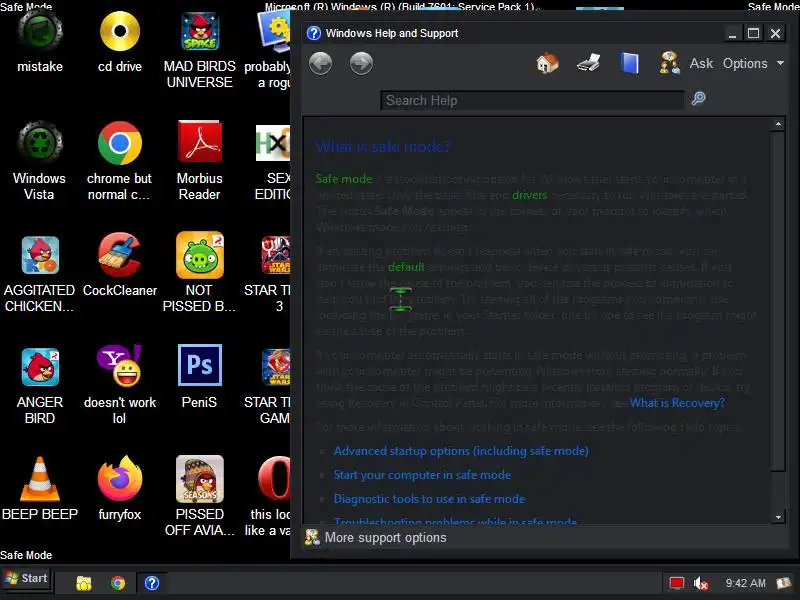800x600 pixels.
Task: Go back in Help and Support
Action: 320,64
